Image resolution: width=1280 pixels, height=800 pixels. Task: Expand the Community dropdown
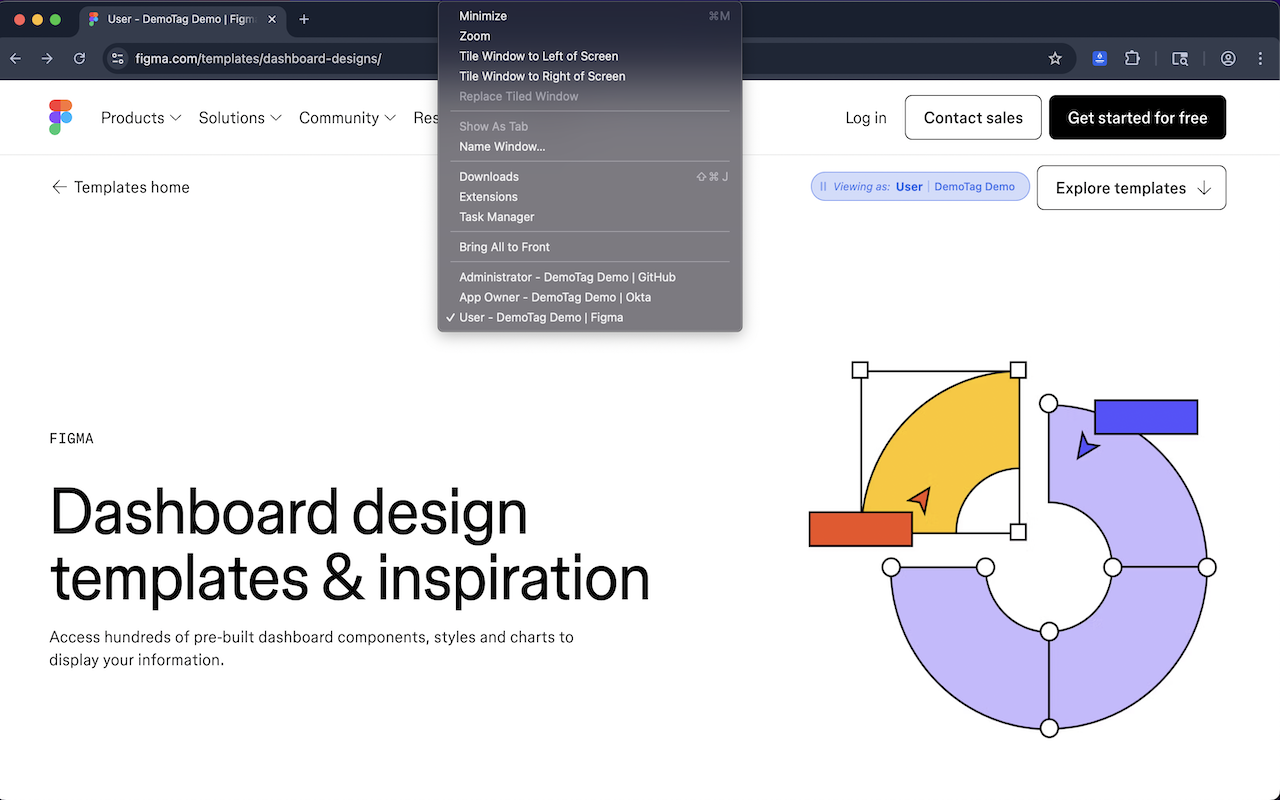[348, 118]
